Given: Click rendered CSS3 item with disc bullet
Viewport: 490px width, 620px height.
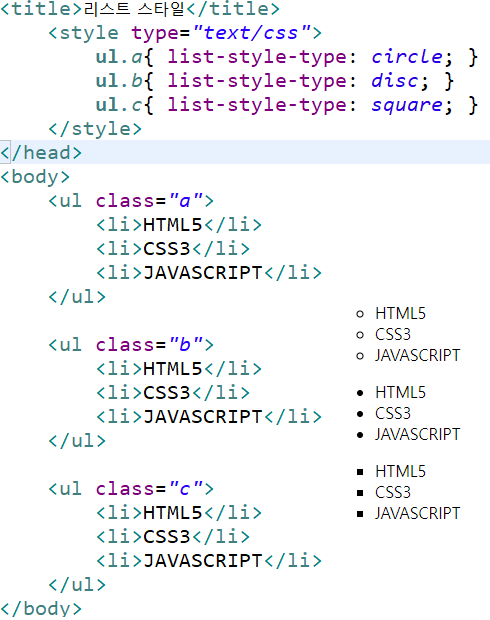Looking at the screenshot, I should tap(393, 414).
